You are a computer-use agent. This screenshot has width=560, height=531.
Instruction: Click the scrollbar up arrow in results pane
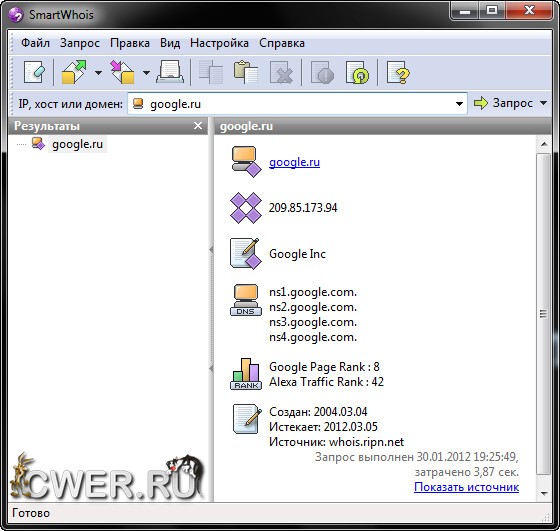(x=544, y=144)
